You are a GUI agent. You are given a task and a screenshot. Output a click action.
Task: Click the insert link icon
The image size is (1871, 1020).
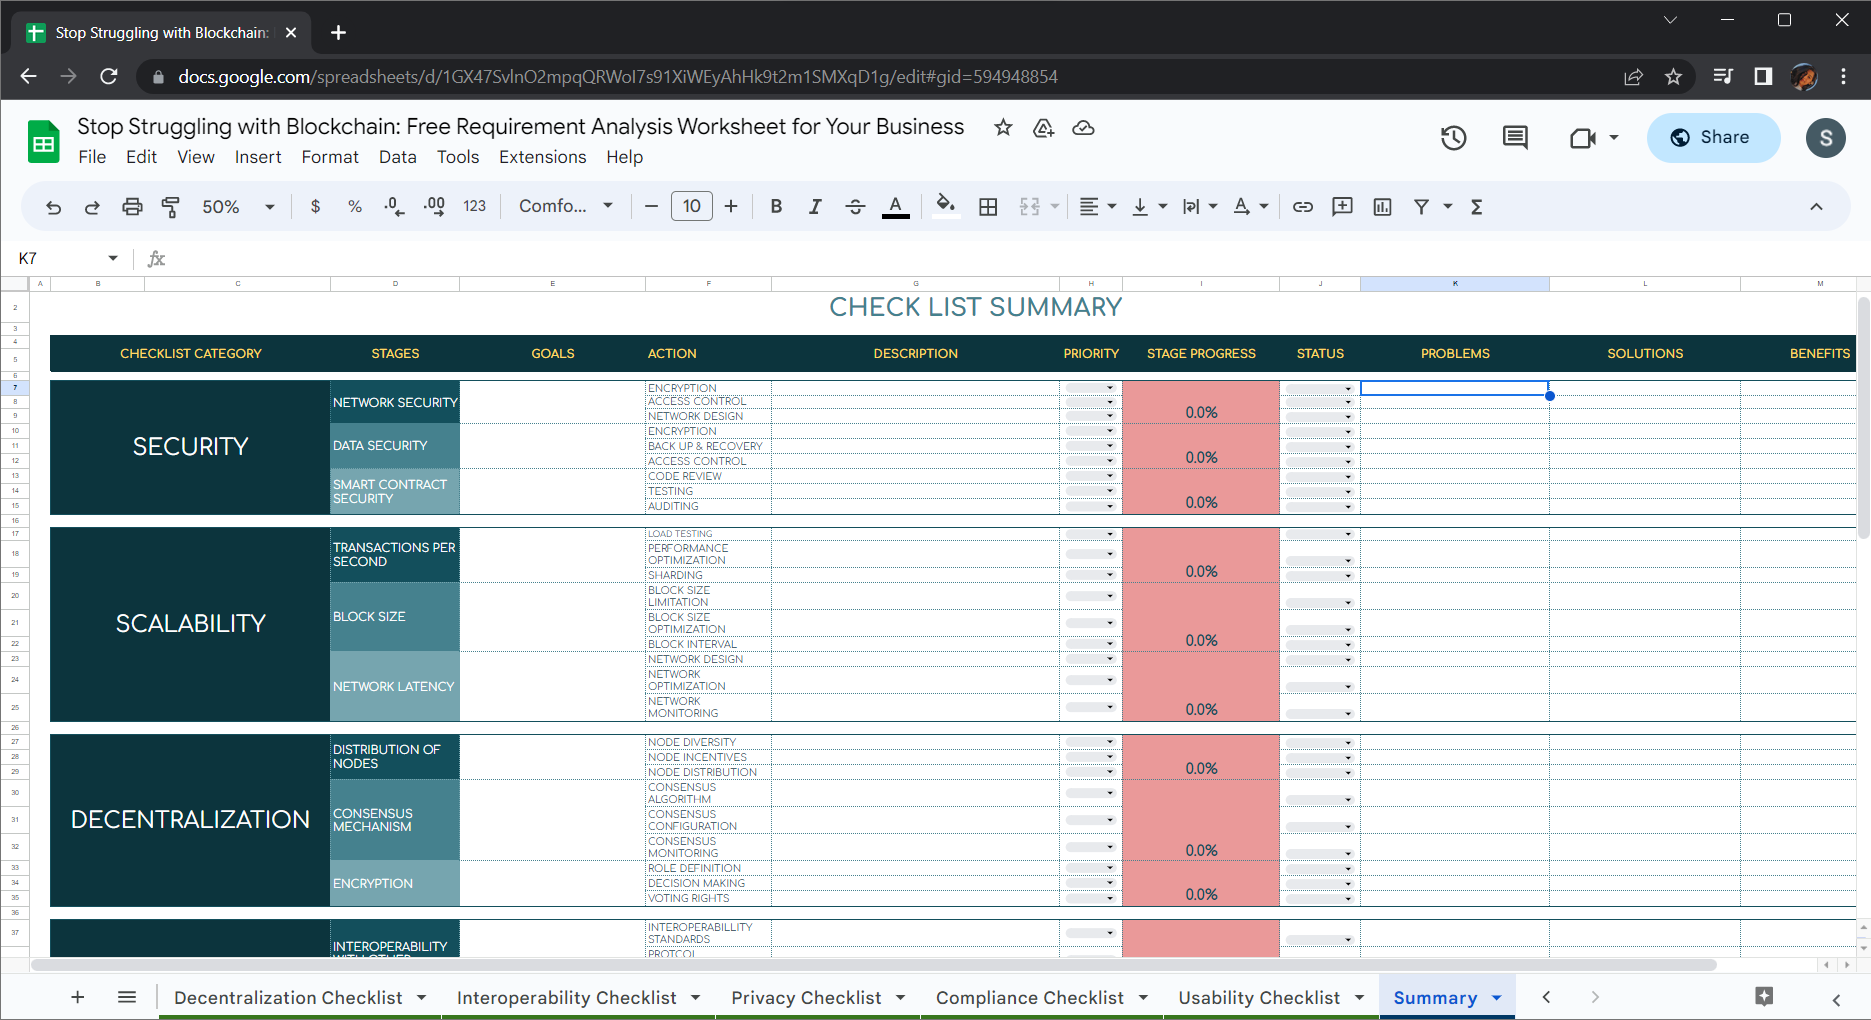[x=1302, y=207]
